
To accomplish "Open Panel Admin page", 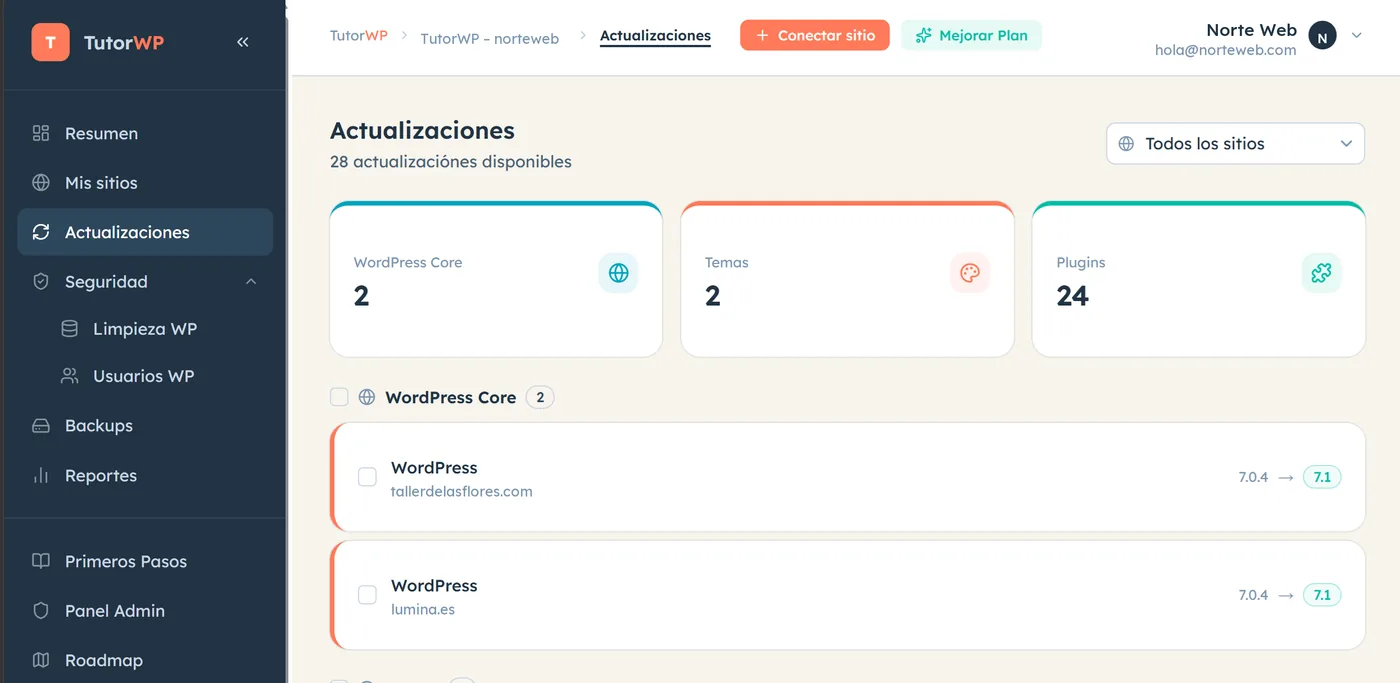I will click(x=145, y=611).
